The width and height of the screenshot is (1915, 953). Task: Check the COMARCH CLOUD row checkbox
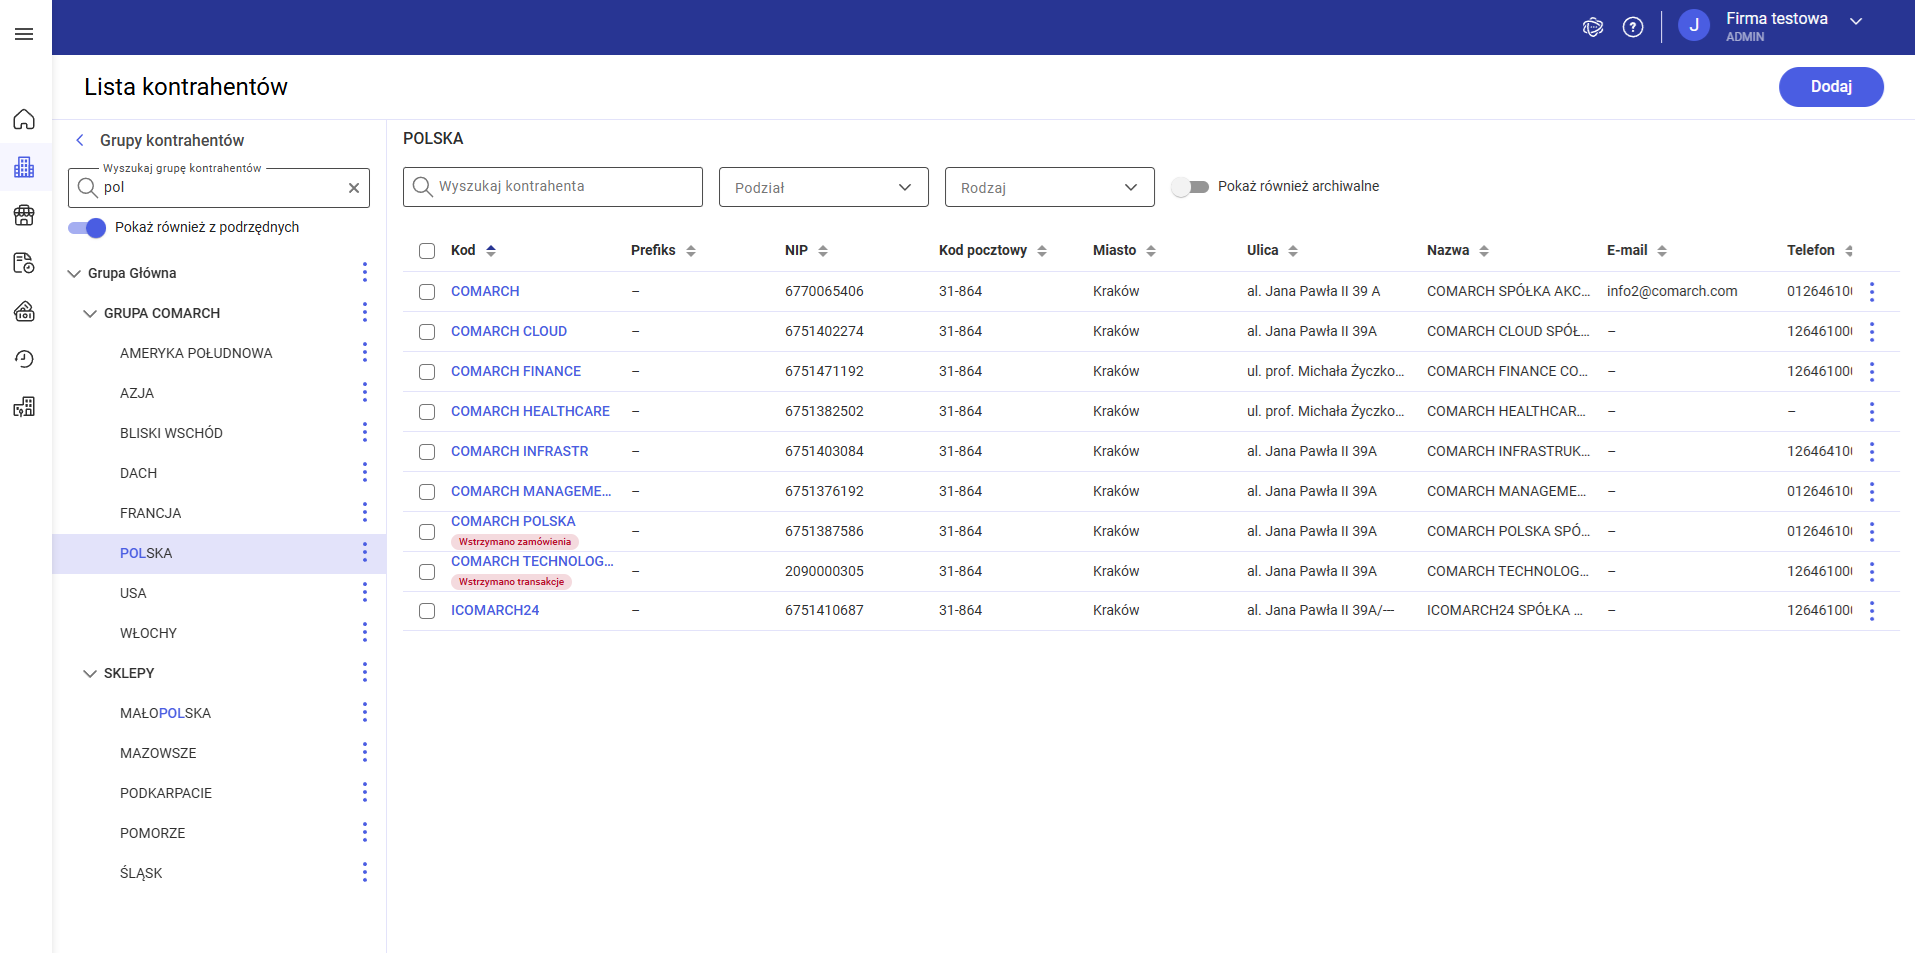(427, 332)
